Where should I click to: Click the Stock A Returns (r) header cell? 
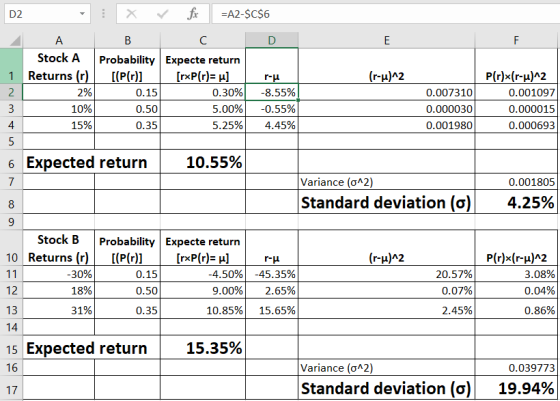click(59, 66)
